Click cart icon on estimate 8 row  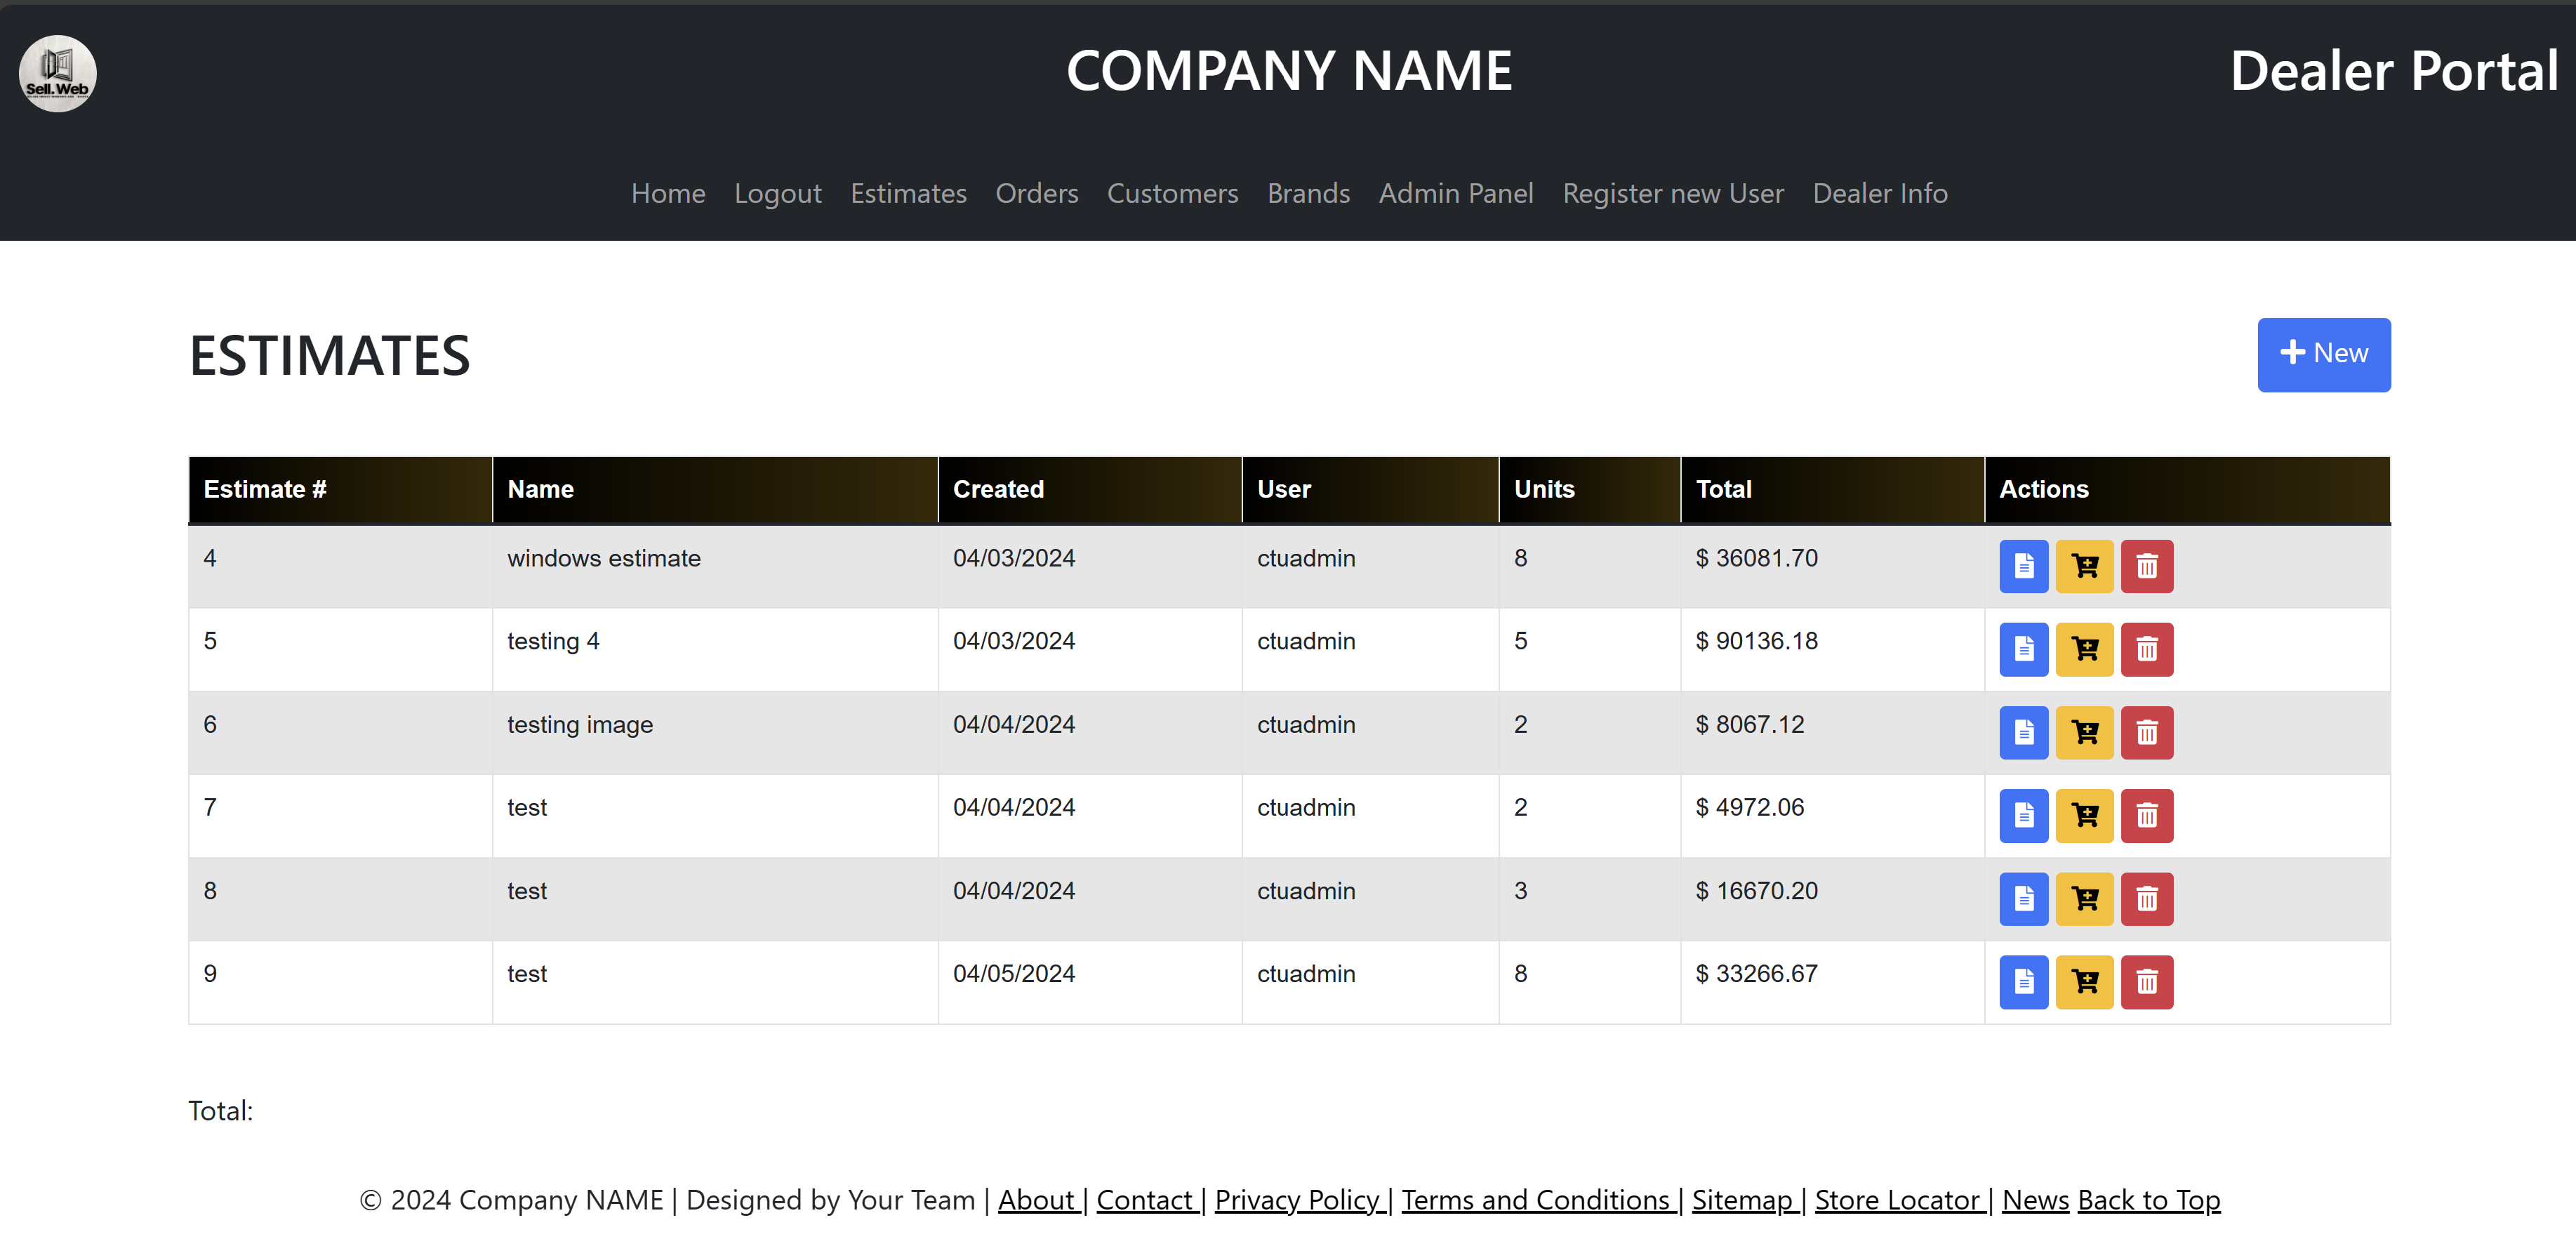pos(2084,898)
